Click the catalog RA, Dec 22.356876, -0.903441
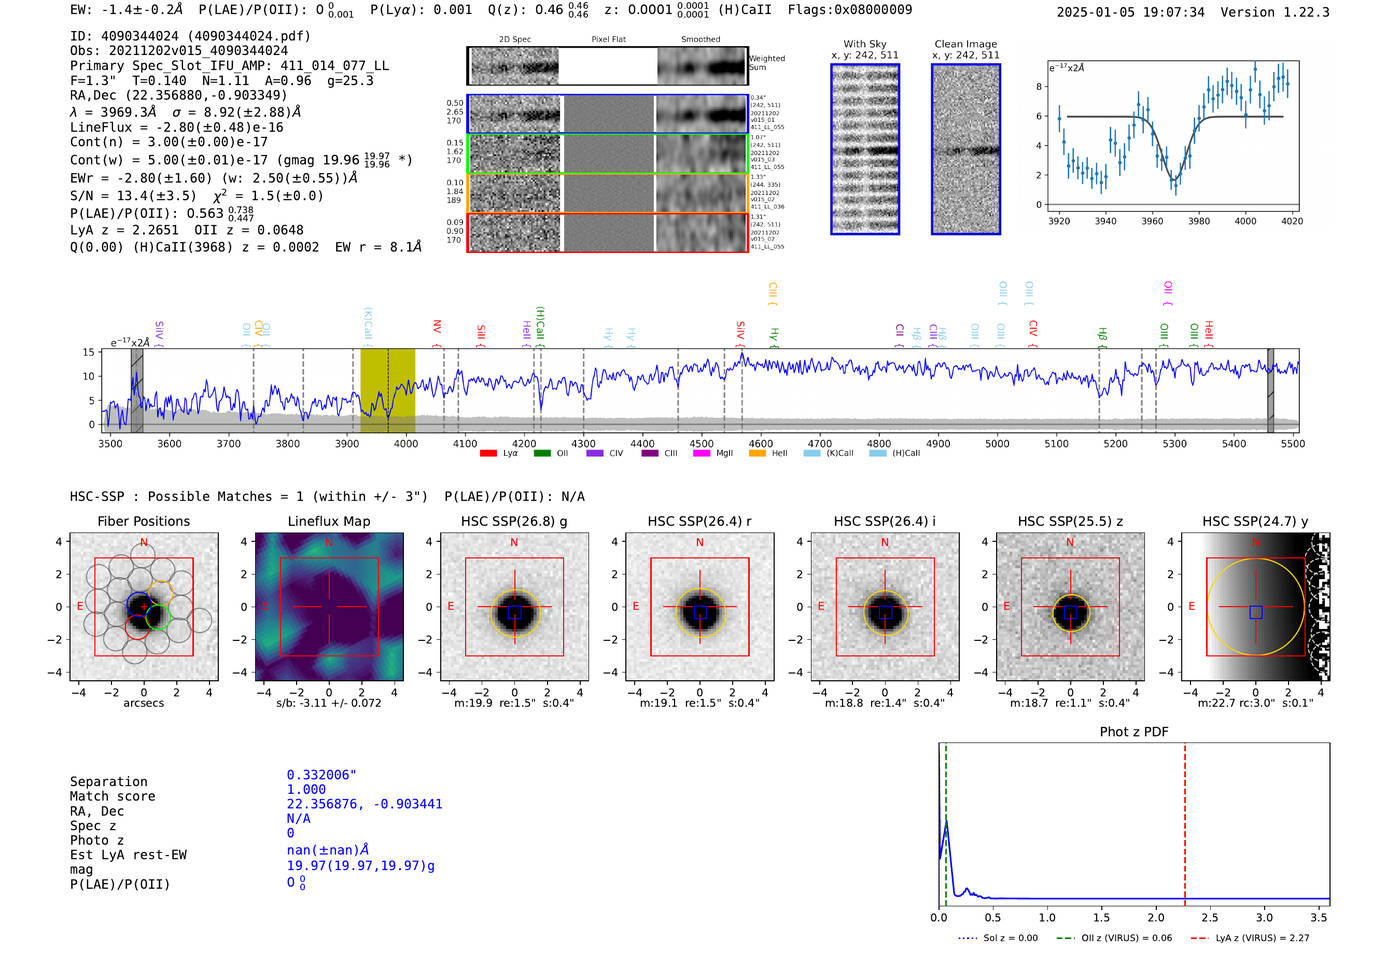The height and width of the screenshot is (953, 1400). tap(364, 804)
